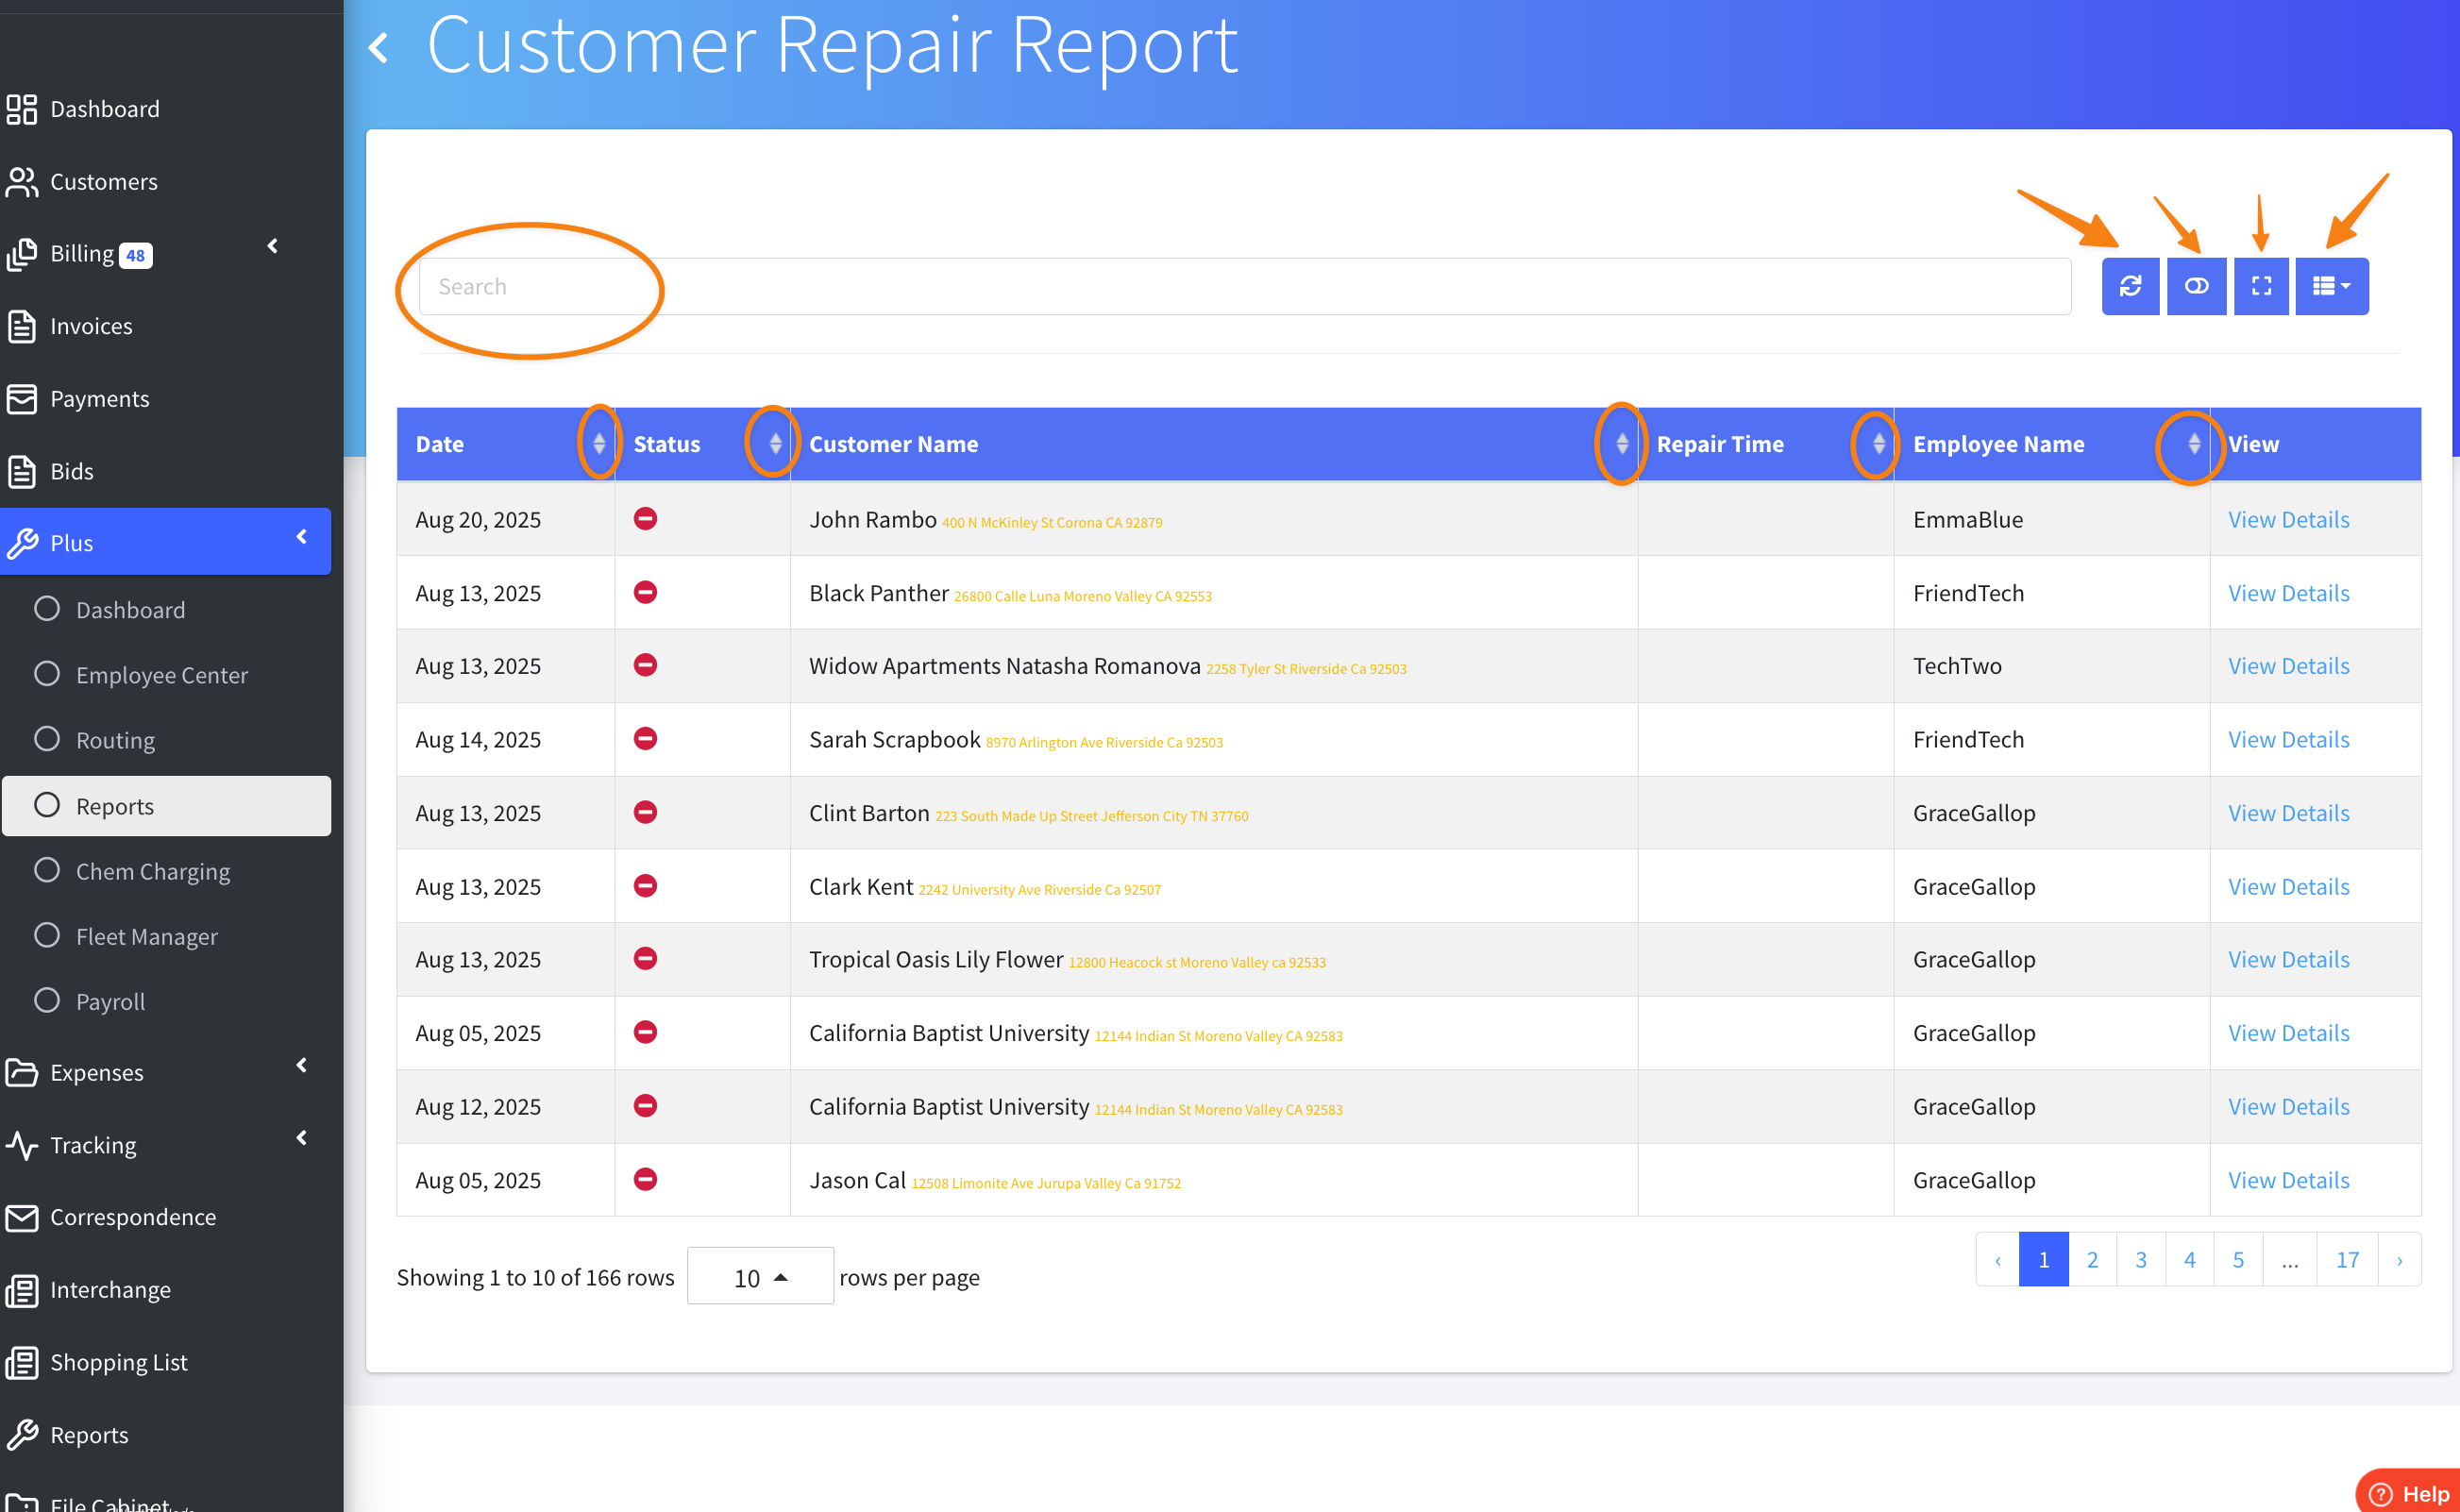Open View Details for Black Panther
The image size is (2460, 1512).
tap(2288, 593)
